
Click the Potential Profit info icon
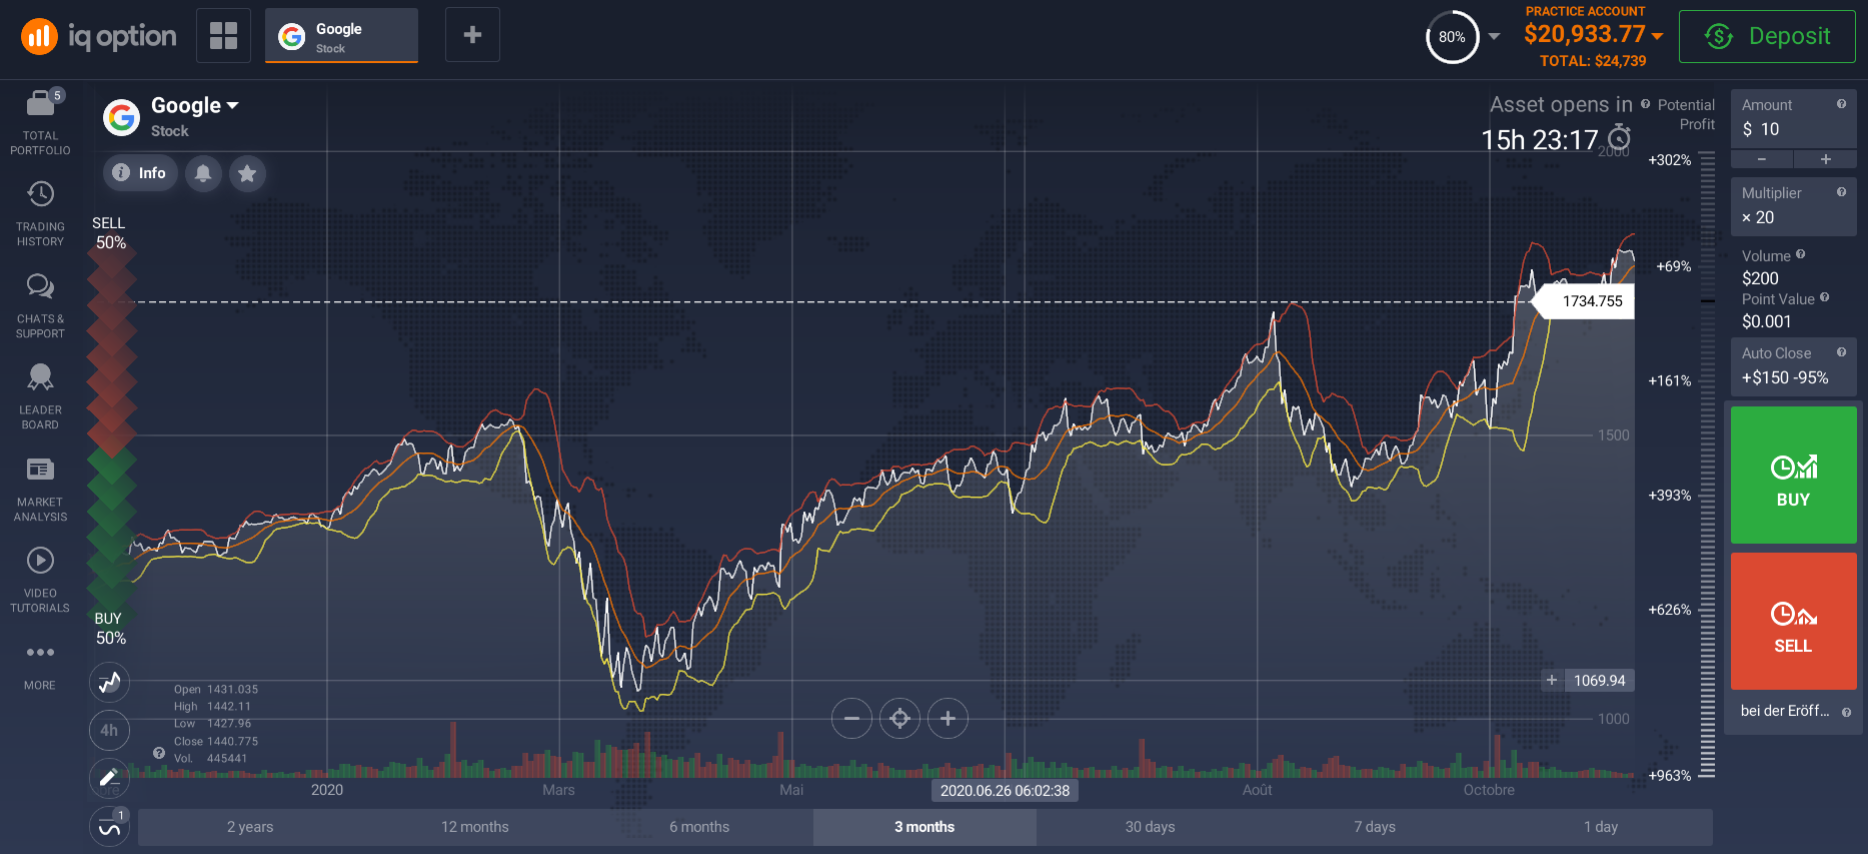click(1645, 104)
